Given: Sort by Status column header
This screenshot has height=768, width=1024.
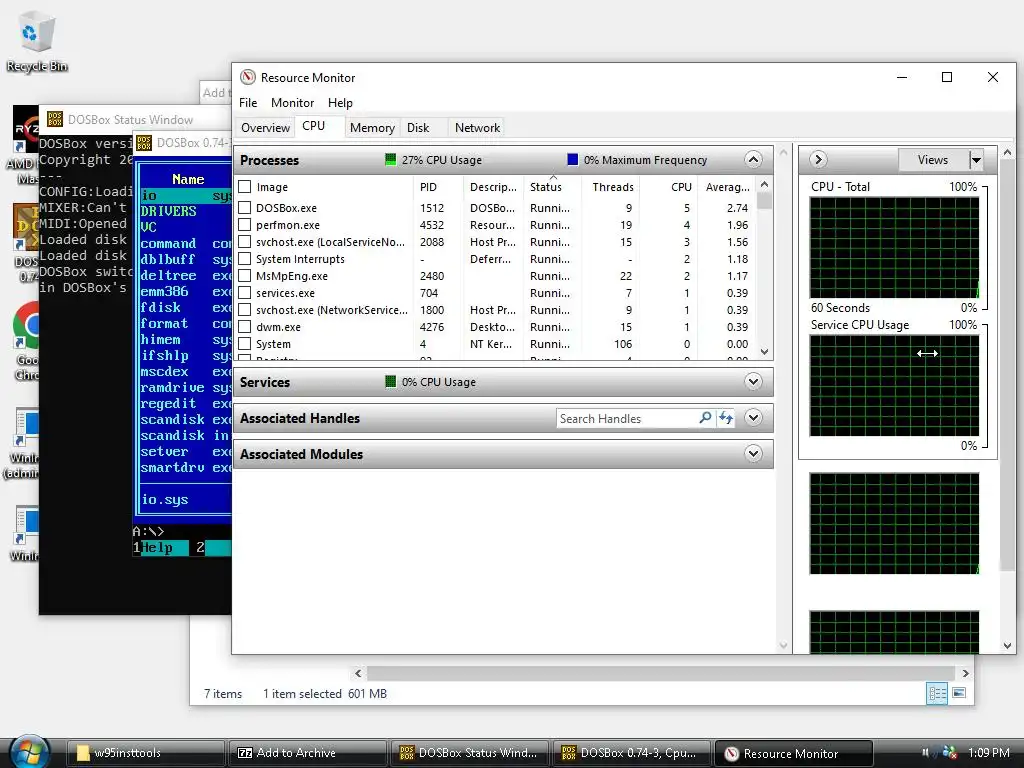Looking at the screenshot, I should (552, 187).
